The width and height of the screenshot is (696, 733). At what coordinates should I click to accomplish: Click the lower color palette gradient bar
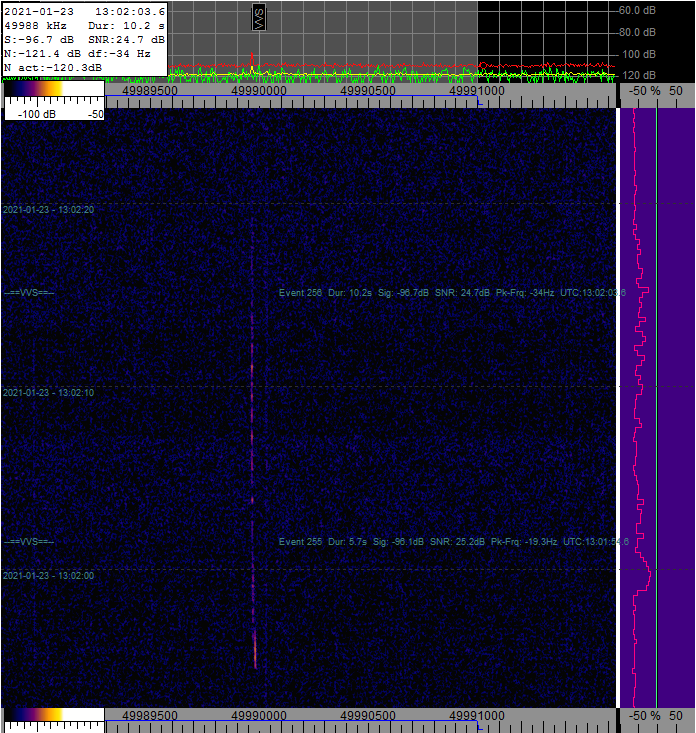coord(54,715)
